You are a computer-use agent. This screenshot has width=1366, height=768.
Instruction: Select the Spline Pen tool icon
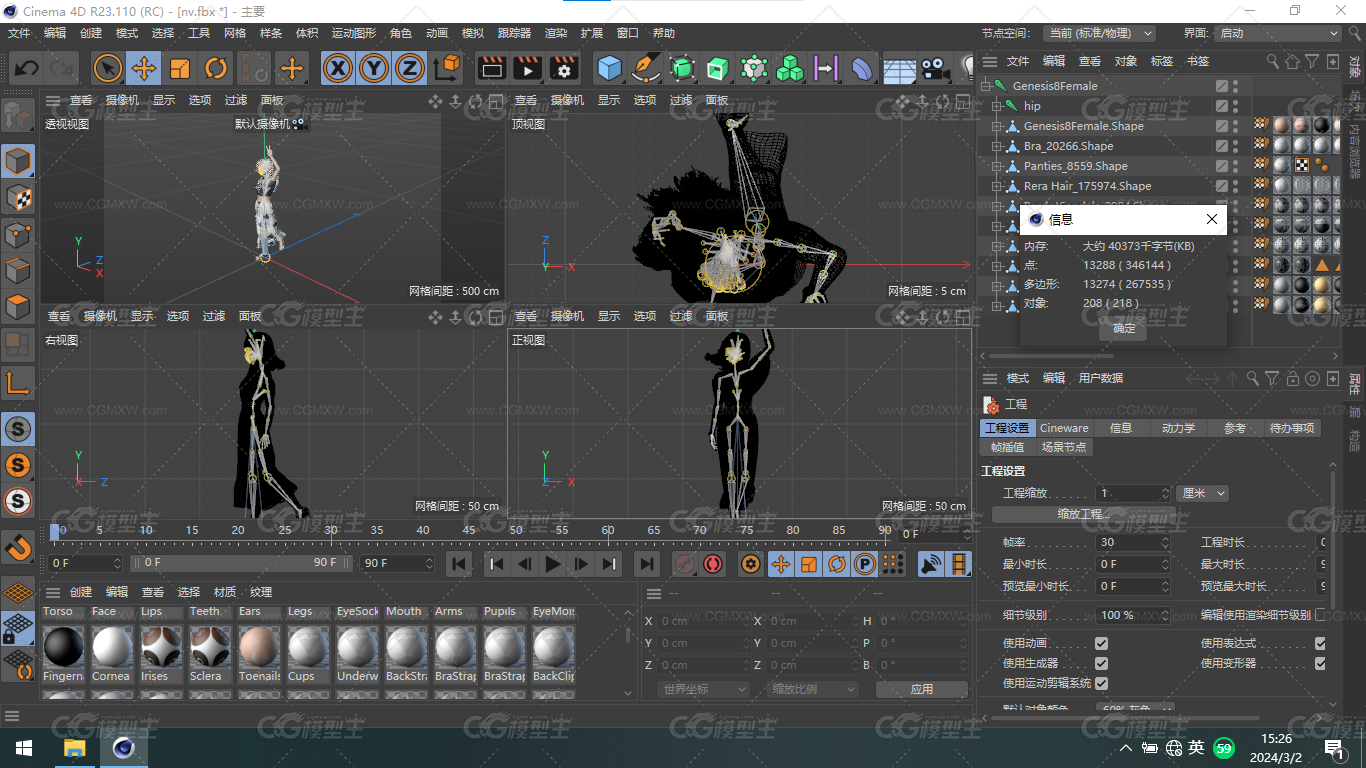coord(646,68)
